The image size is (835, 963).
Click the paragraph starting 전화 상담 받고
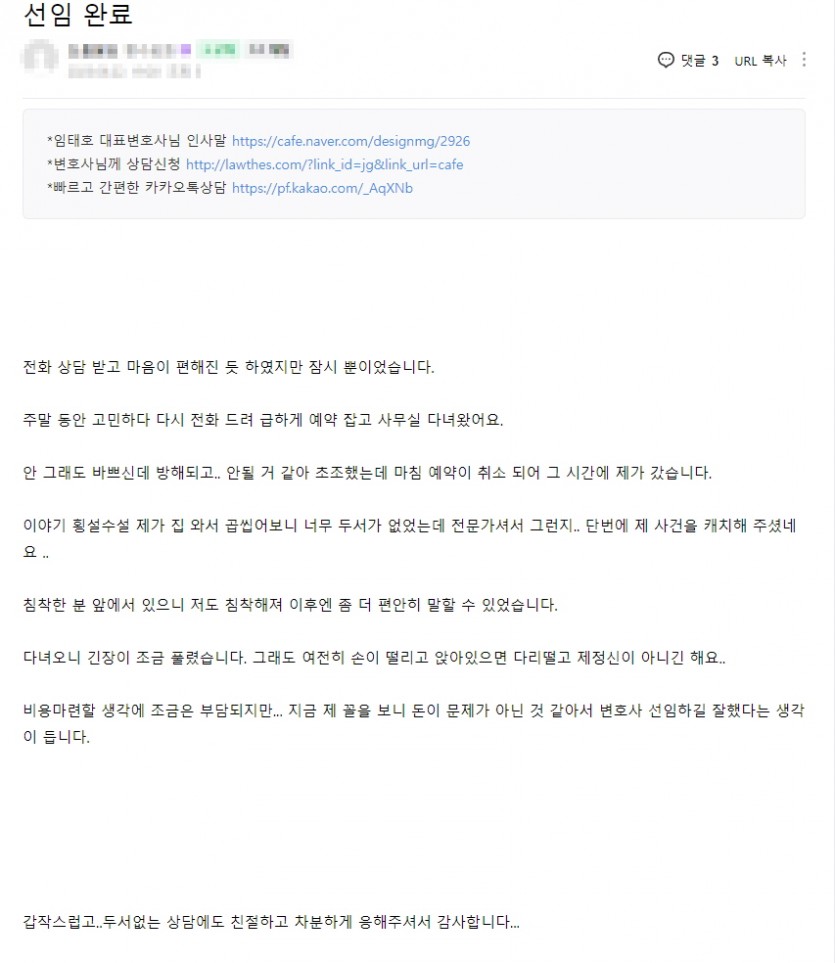point(228,367)
